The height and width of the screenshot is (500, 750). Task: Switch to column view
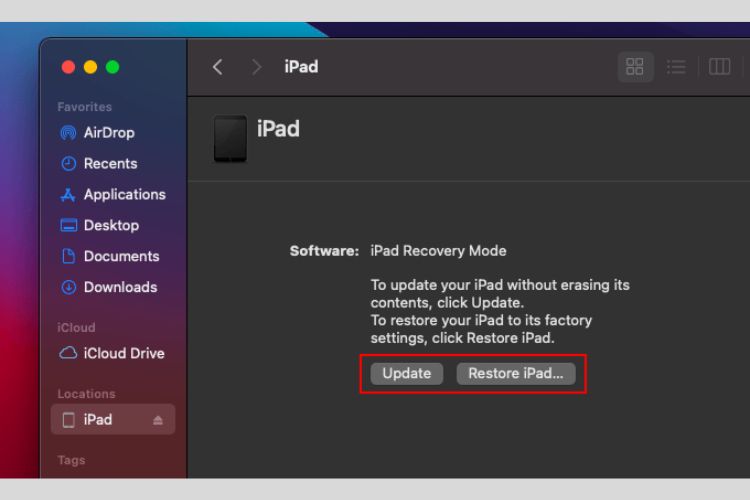(719, 67)
